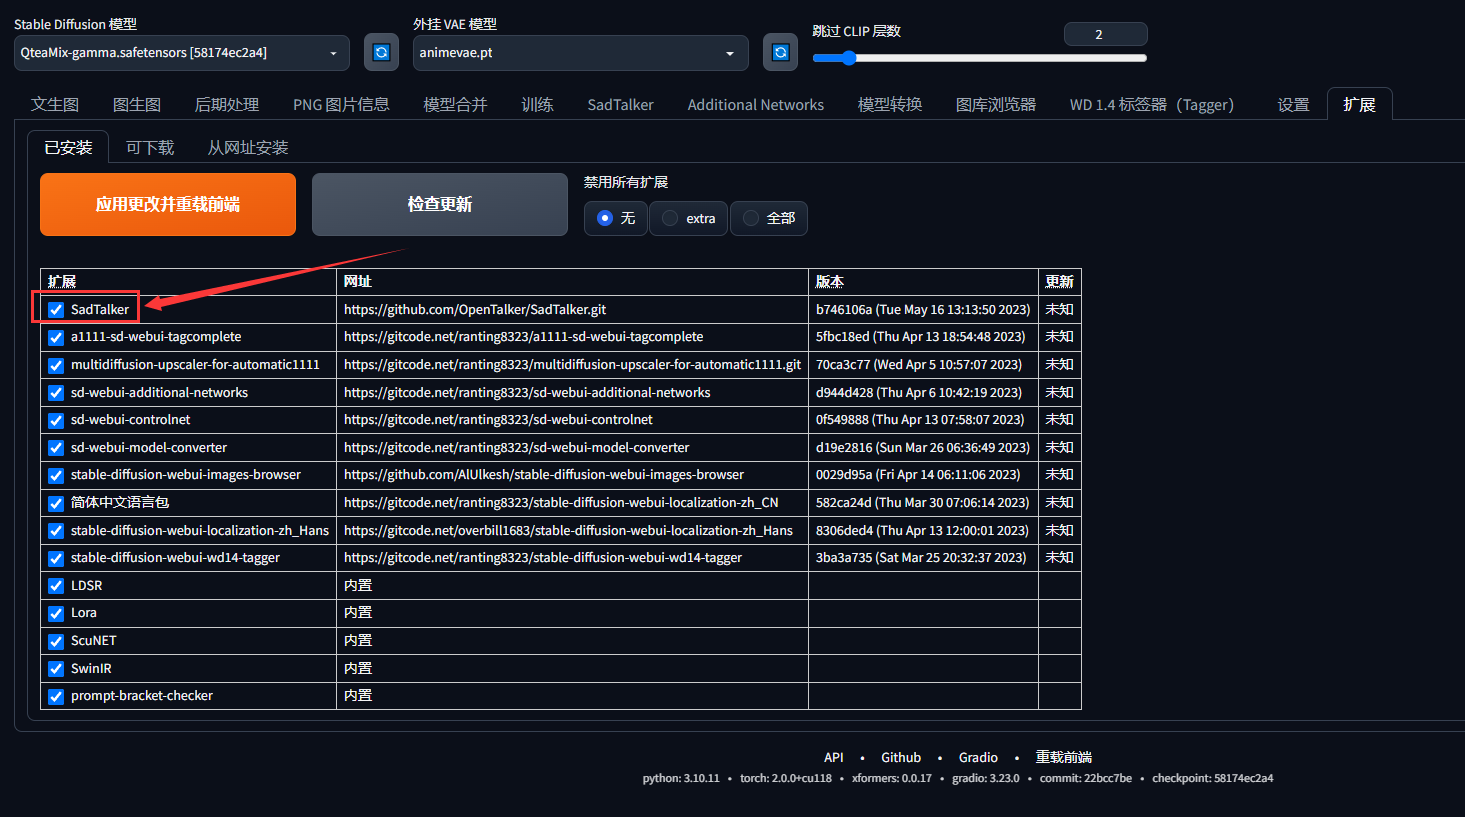Open the 设置 tab
Screen dimensions: 1465x817
(x=1293, y=103)
